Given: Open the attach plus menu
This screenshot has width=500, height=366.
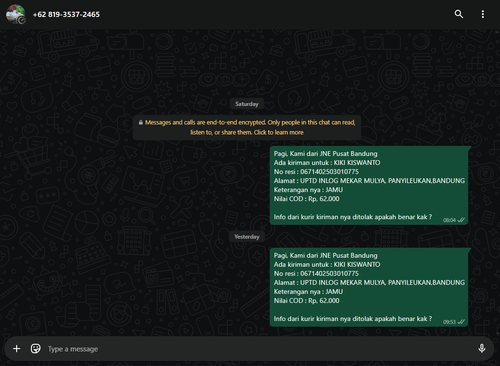Looking at the screenshot, I should (16, 349).
